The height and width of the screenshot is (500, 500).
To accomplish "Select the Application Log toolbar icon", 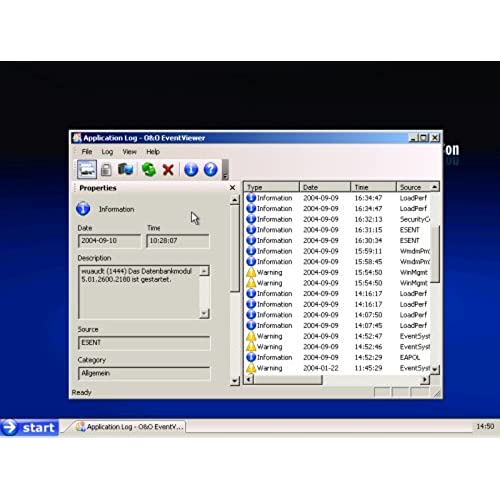I will pyautogui.click(x=87, y=169).
